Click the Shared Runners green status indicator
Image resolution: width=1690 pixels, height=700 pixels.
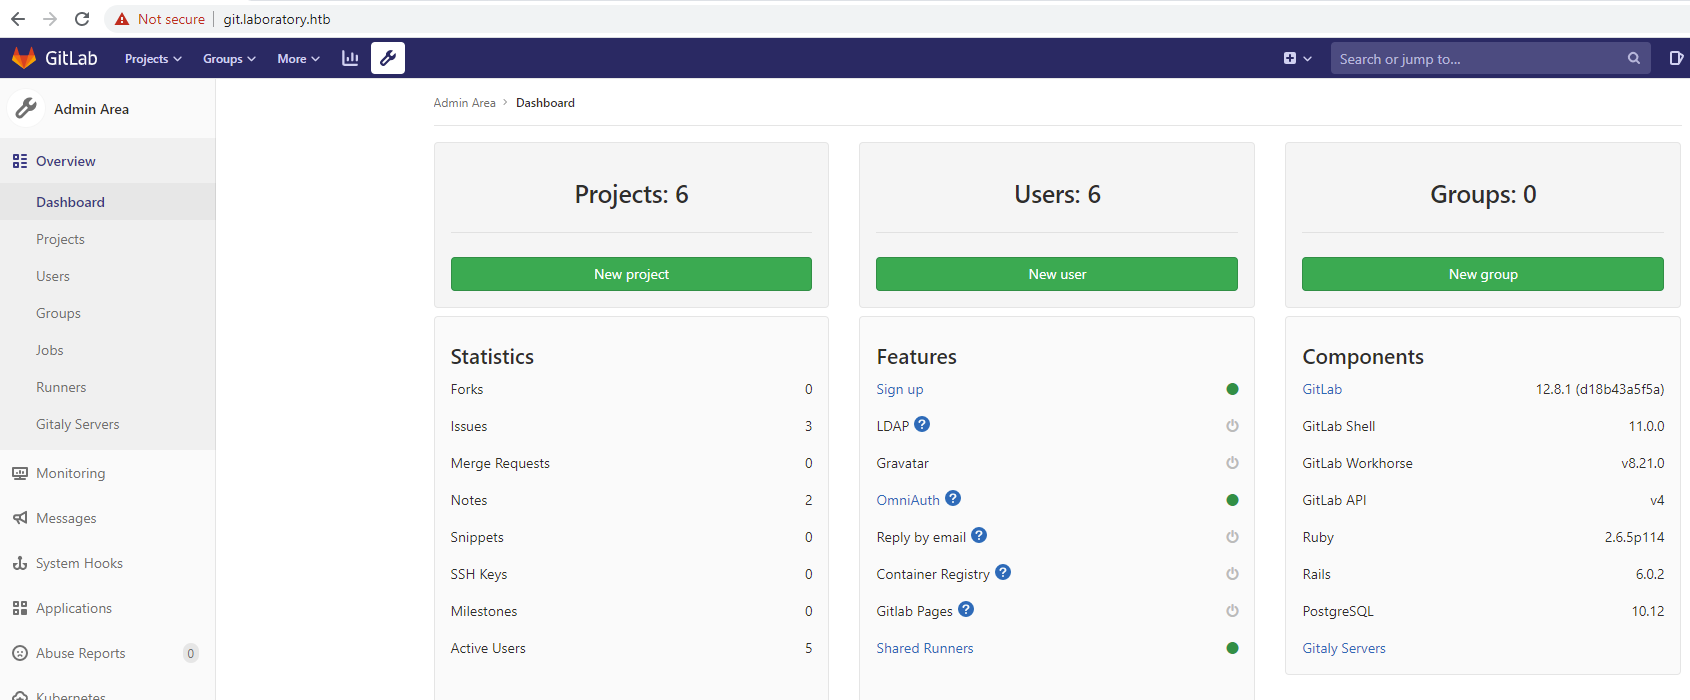pos(1232,648)
